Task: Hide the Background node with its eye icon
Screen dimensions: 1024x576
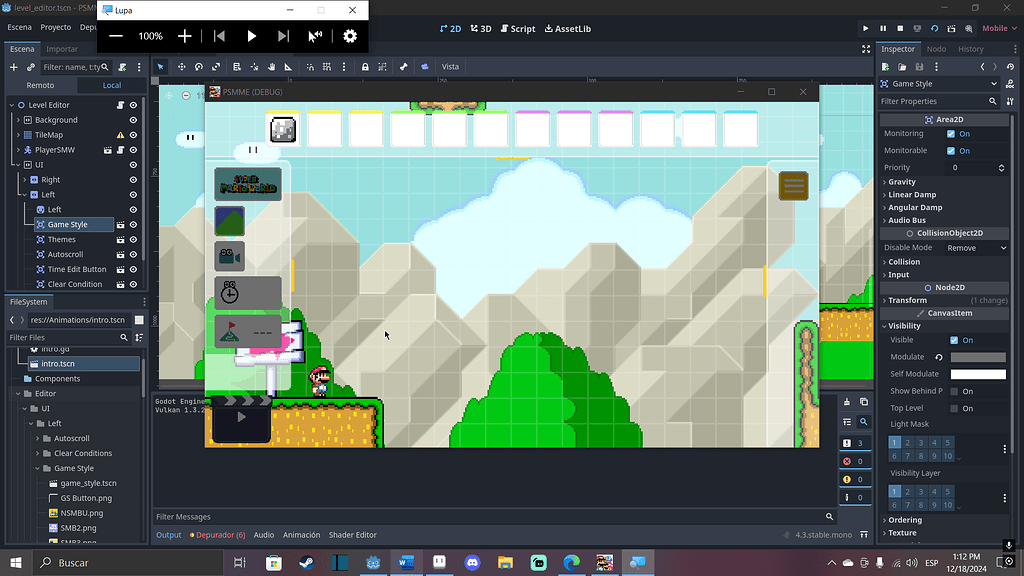Action: (131, 119)
